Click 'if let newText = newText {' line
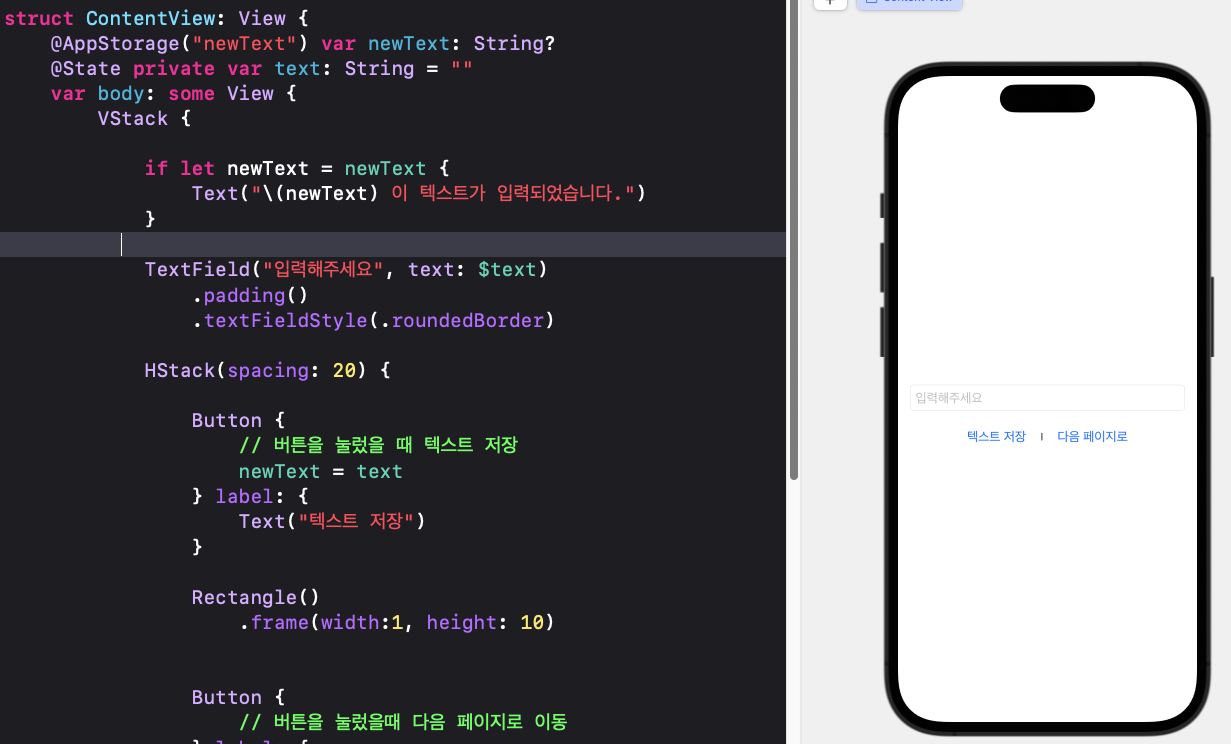Image resolution: width=1231 pixels, height=744 pixels. pos(297,168)
